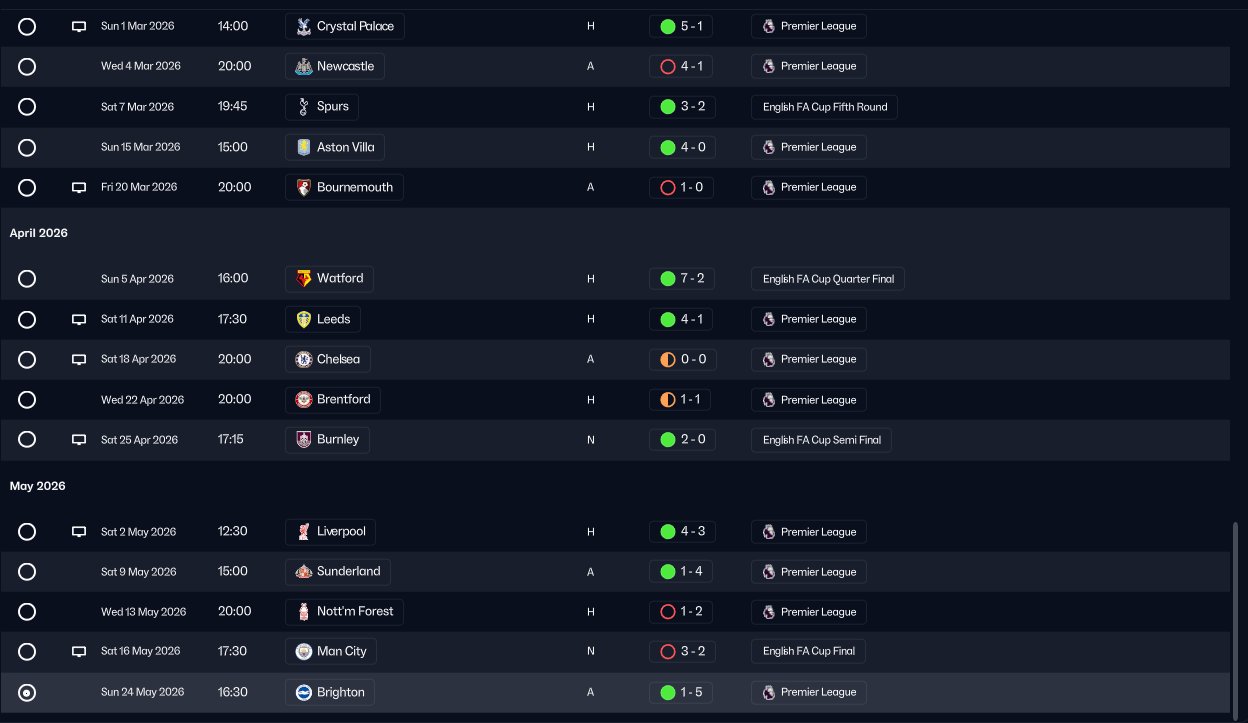Image resolution: width=1248 pixels, height=723 pixels.
Task: Click the Watford club crest icon
Action: (x=303, y=278)
